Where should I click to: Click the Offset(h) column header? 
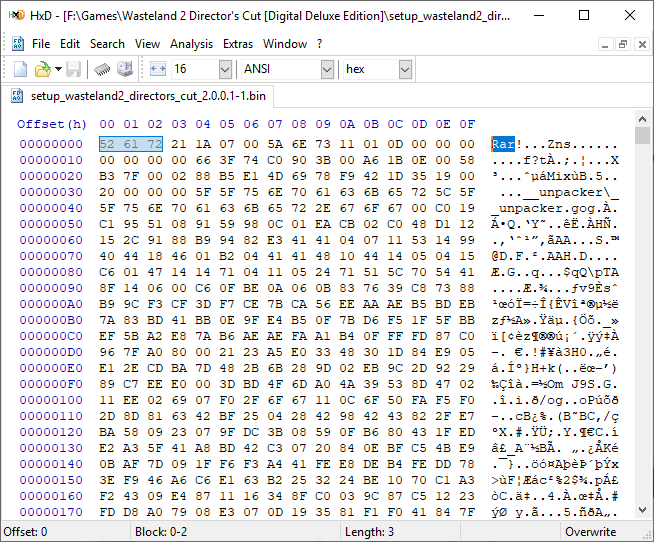coord(52,124)
